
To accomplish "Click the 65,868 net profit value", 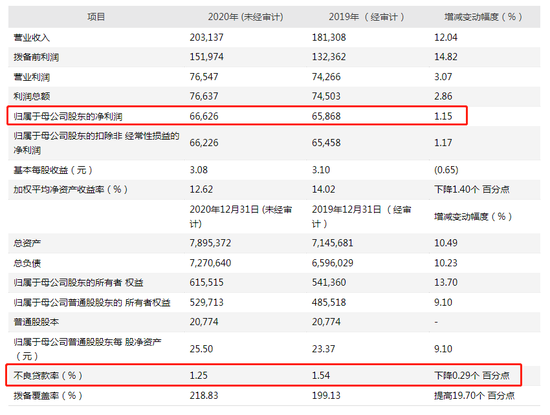I will click(x=326, y=116).
